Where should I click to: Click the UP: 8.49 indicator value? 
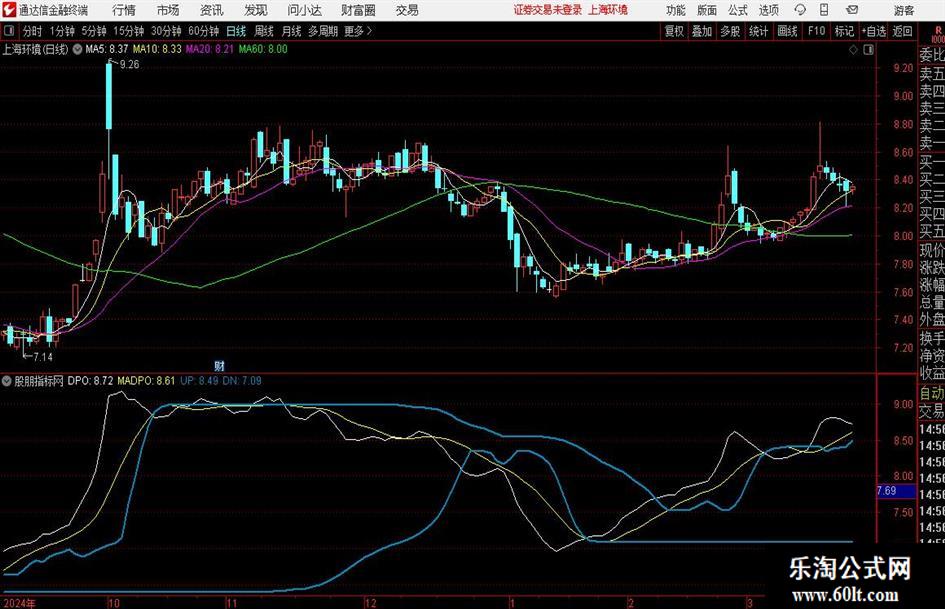199,380
